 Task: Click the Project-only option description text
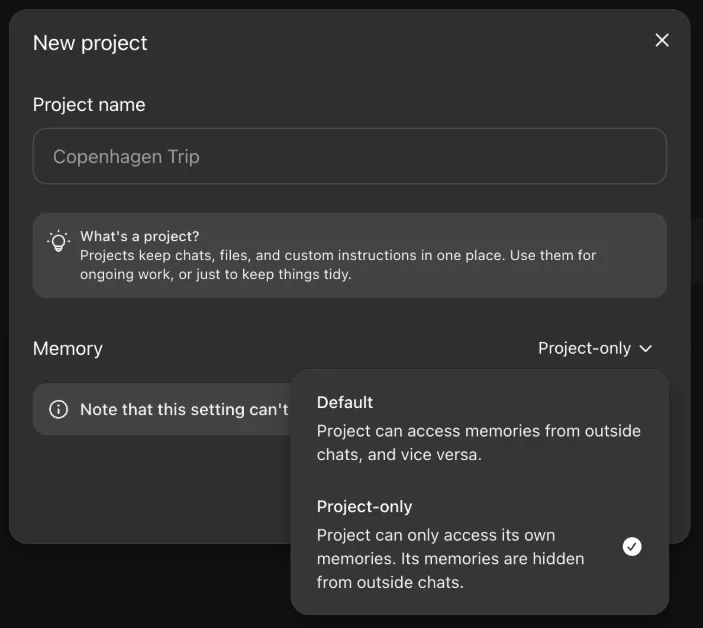pyautogui.click(x=450, y=558)
